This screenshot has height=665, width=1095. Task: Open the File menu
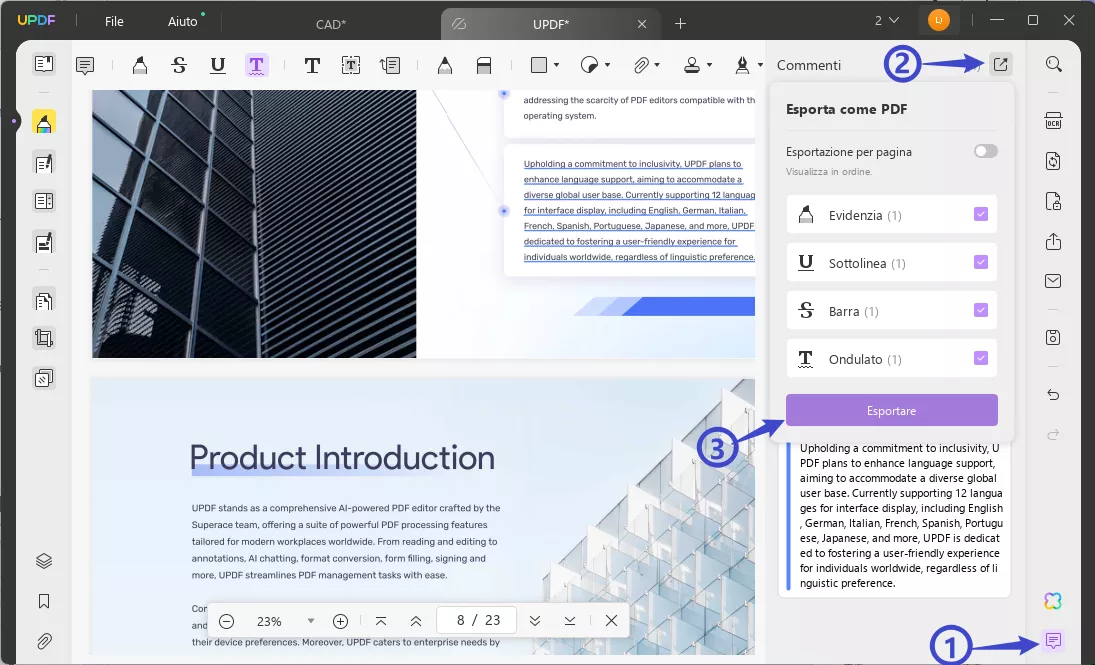click(114, 22)
